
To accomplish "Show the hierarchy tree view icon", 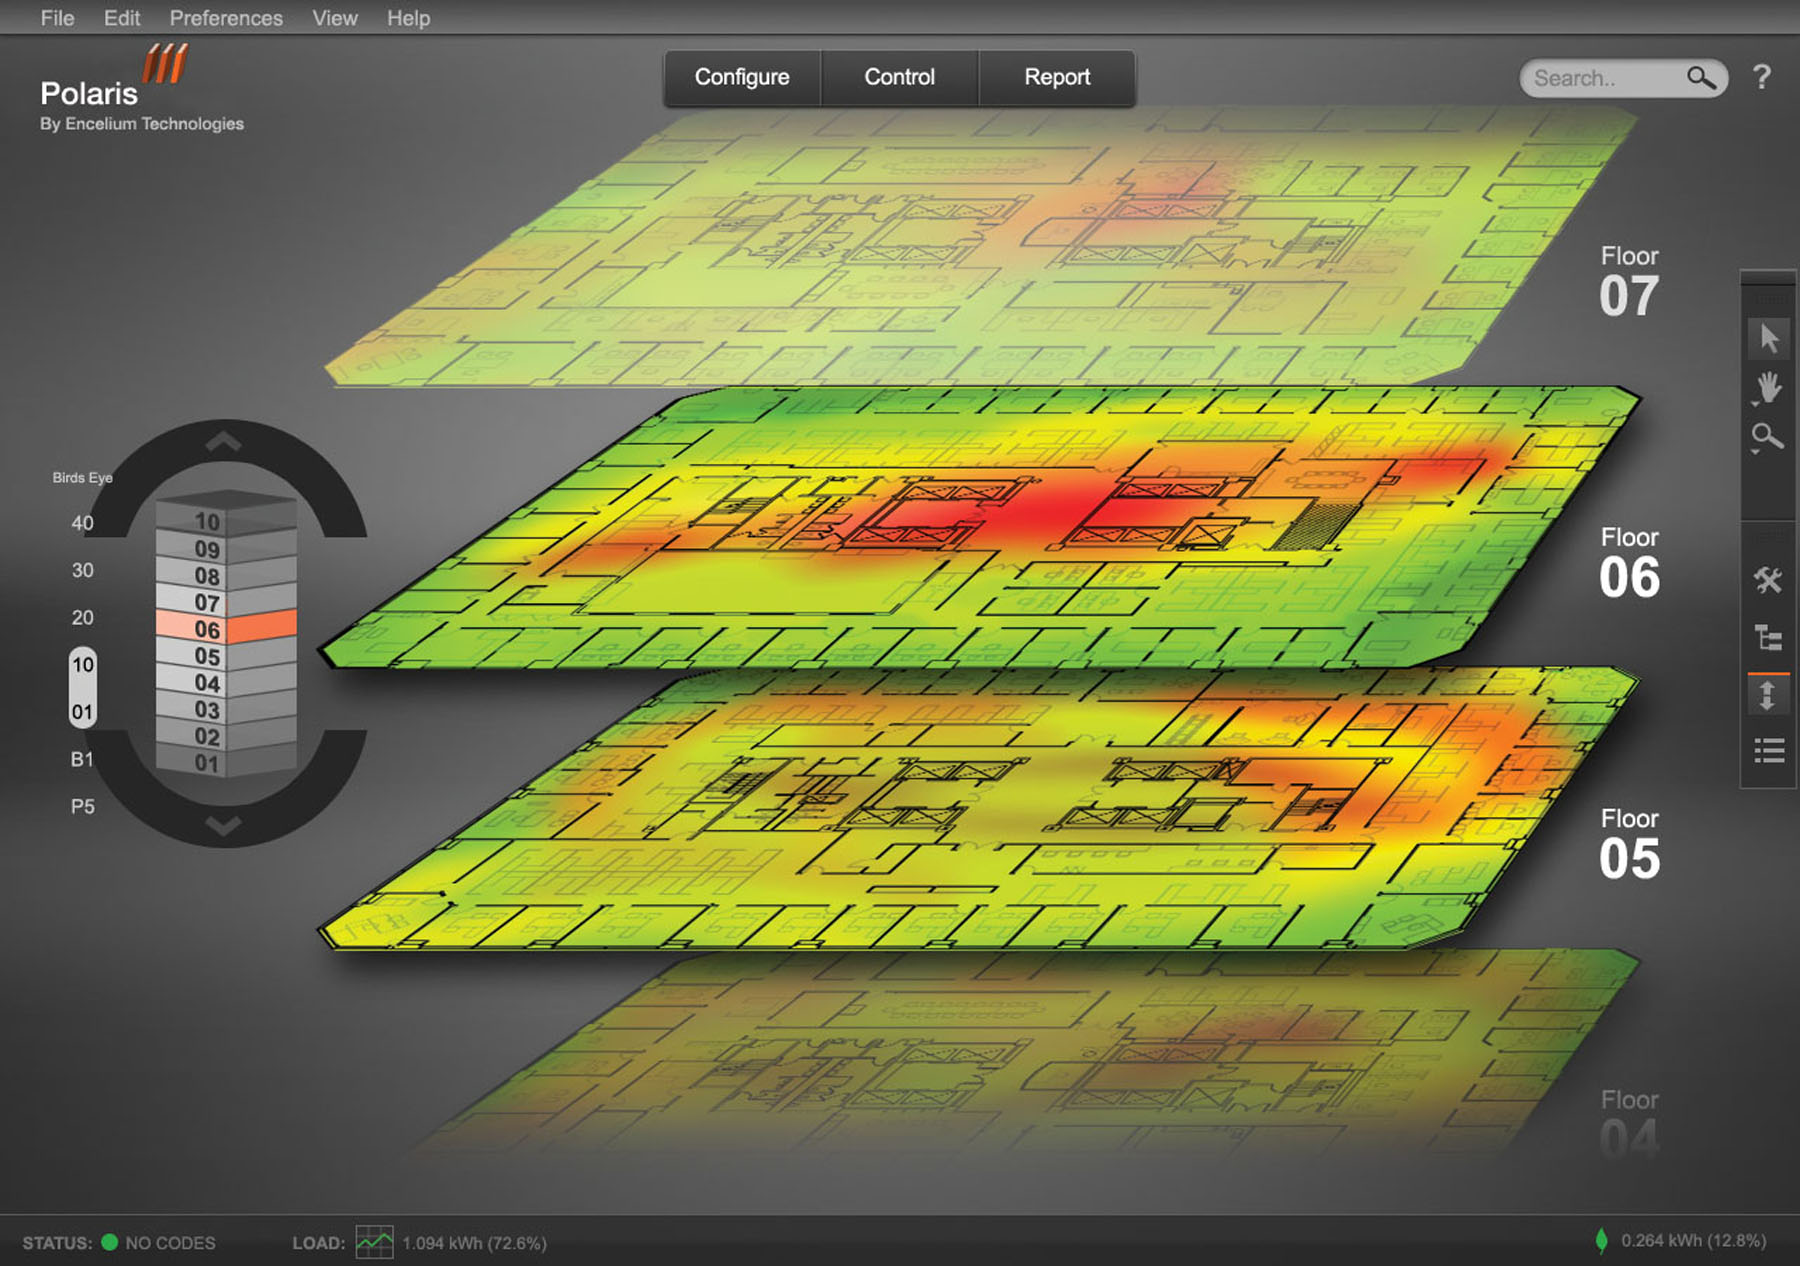I will coord(1768,638).
